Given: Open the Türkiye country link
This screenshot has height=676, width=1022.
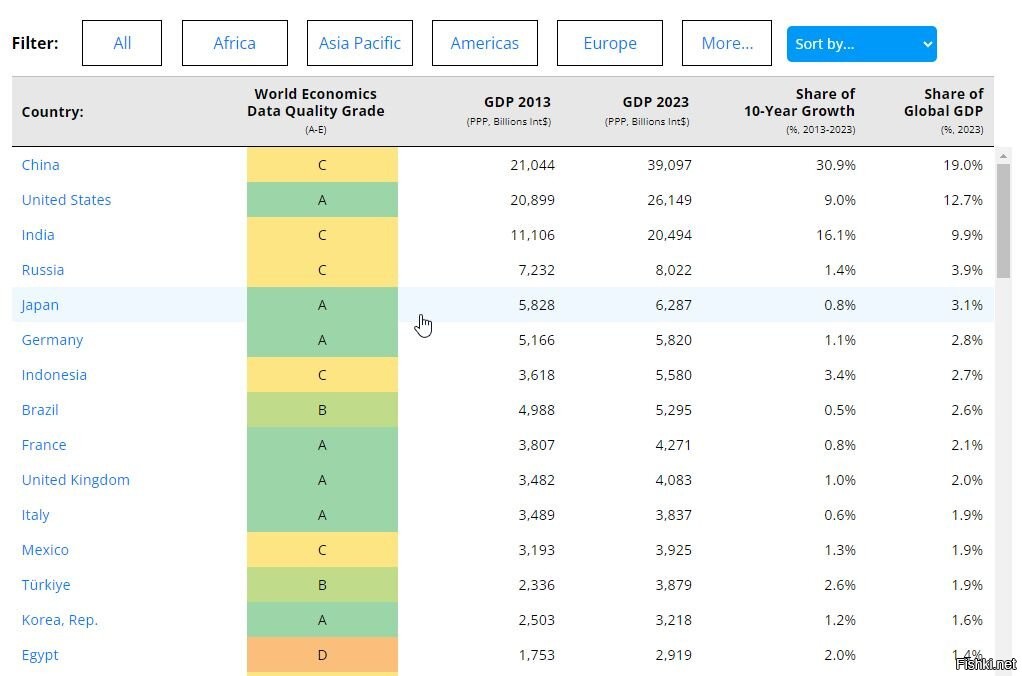Looking at the screenshot, I should pos(46,585).
